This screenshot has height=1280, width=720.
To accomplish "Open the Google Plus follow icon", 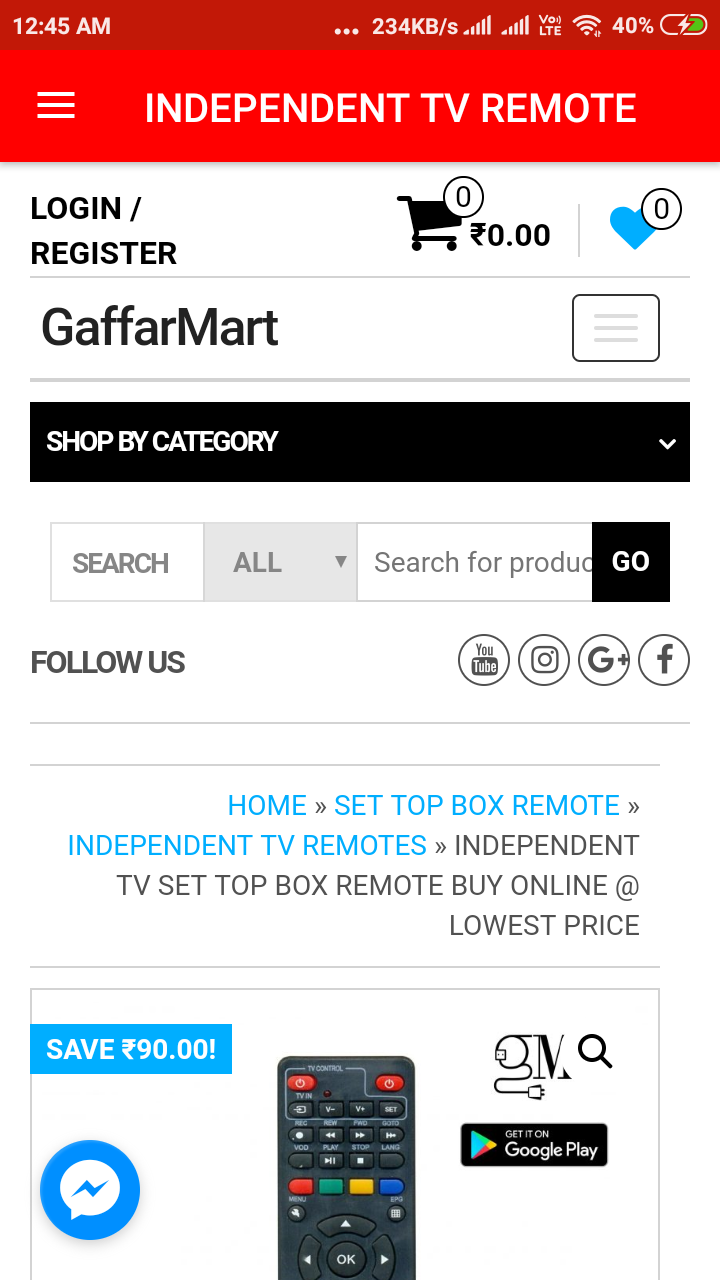I will (x=604, y=660).
